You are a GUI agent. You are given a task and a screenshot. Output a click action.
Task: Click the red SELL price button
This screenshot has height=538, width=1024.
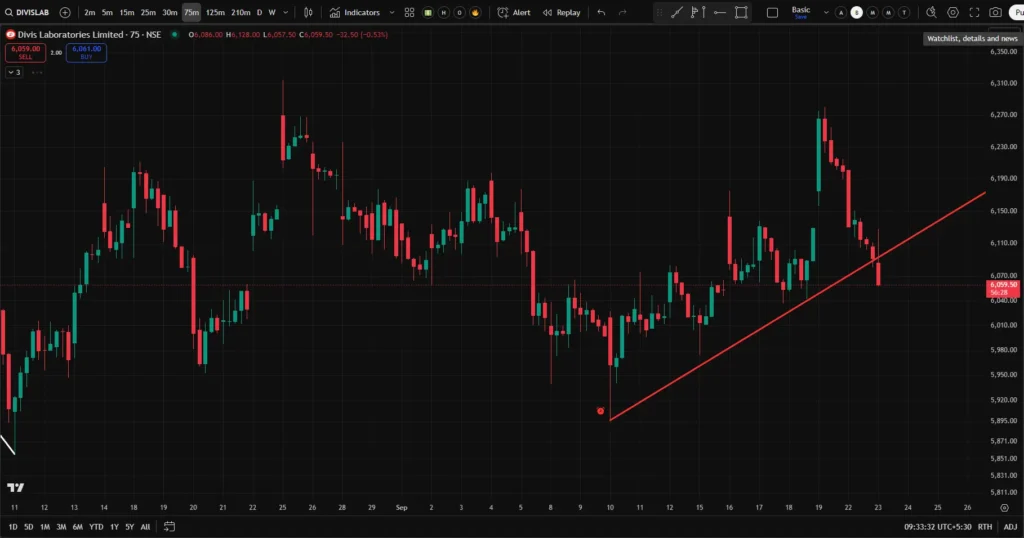[25, 52]
